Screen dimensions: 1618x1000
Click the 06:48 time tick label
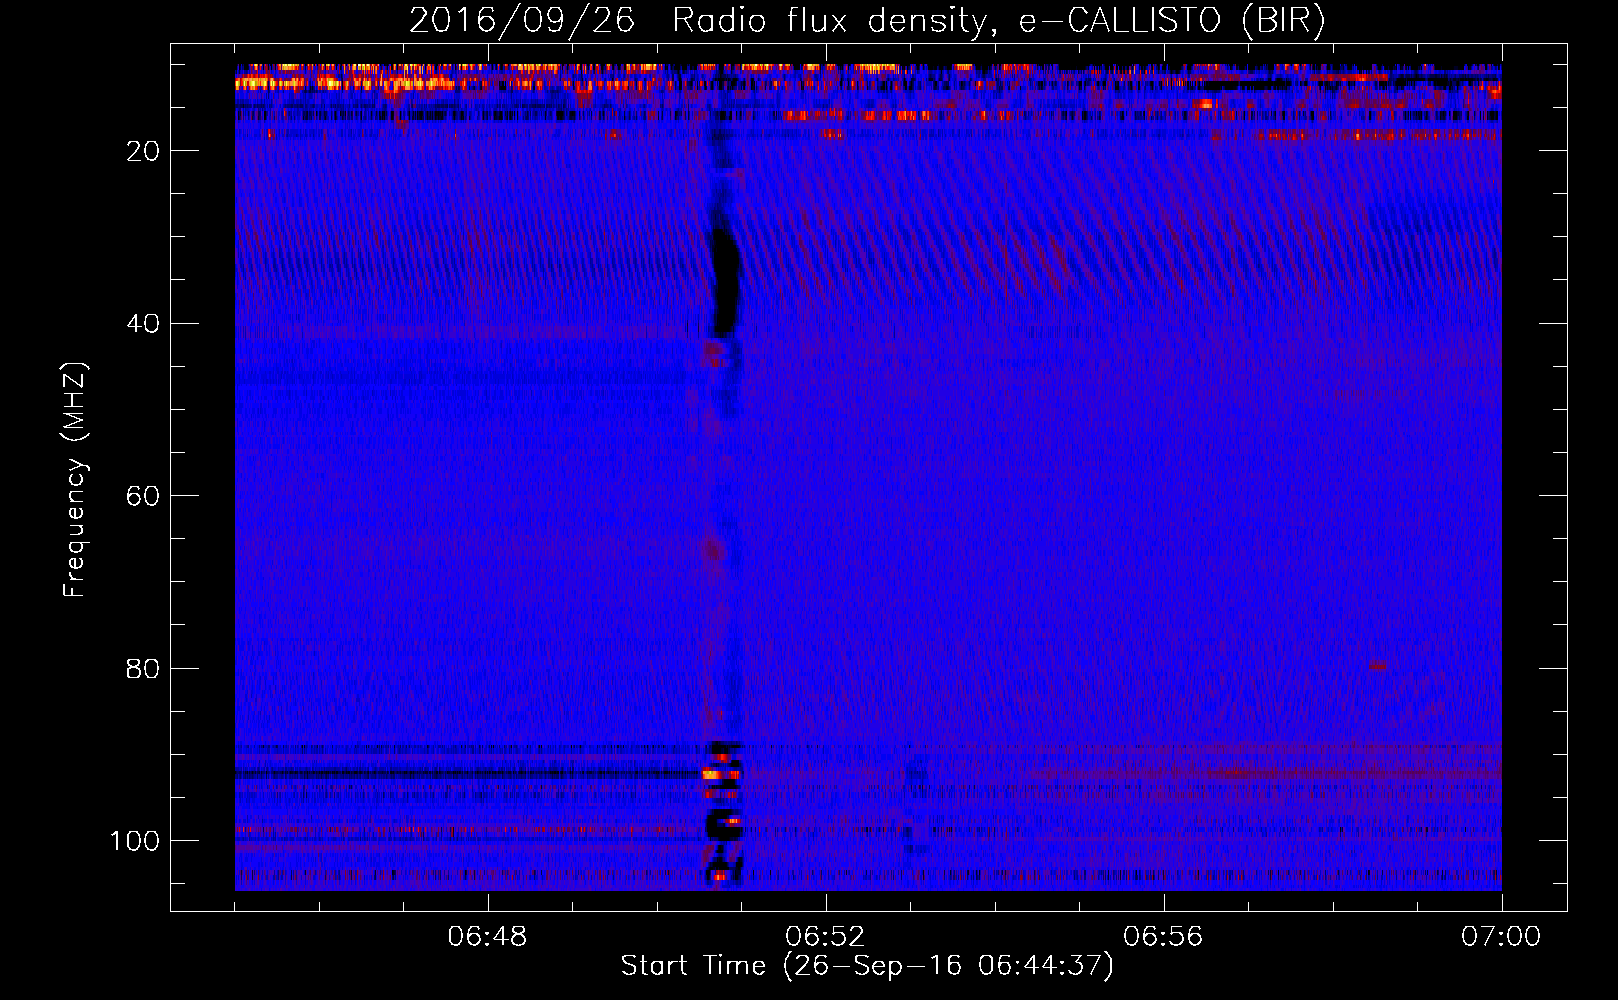tap(487, 937)
